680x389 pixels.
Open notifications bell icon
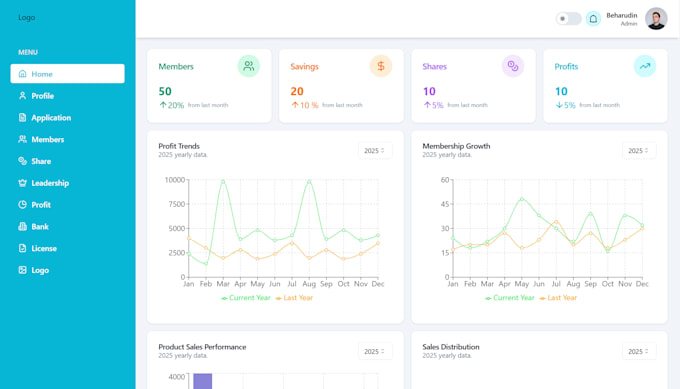tap(593, 19)
